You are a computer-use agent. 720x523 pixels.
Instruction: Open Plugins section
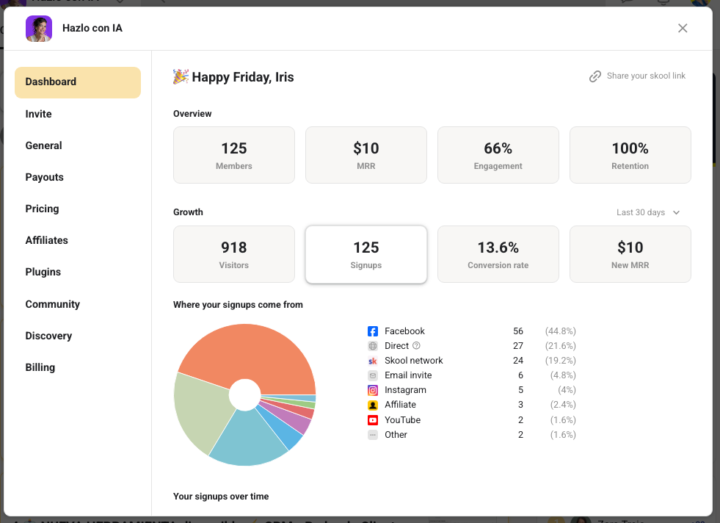click(43, 272)
